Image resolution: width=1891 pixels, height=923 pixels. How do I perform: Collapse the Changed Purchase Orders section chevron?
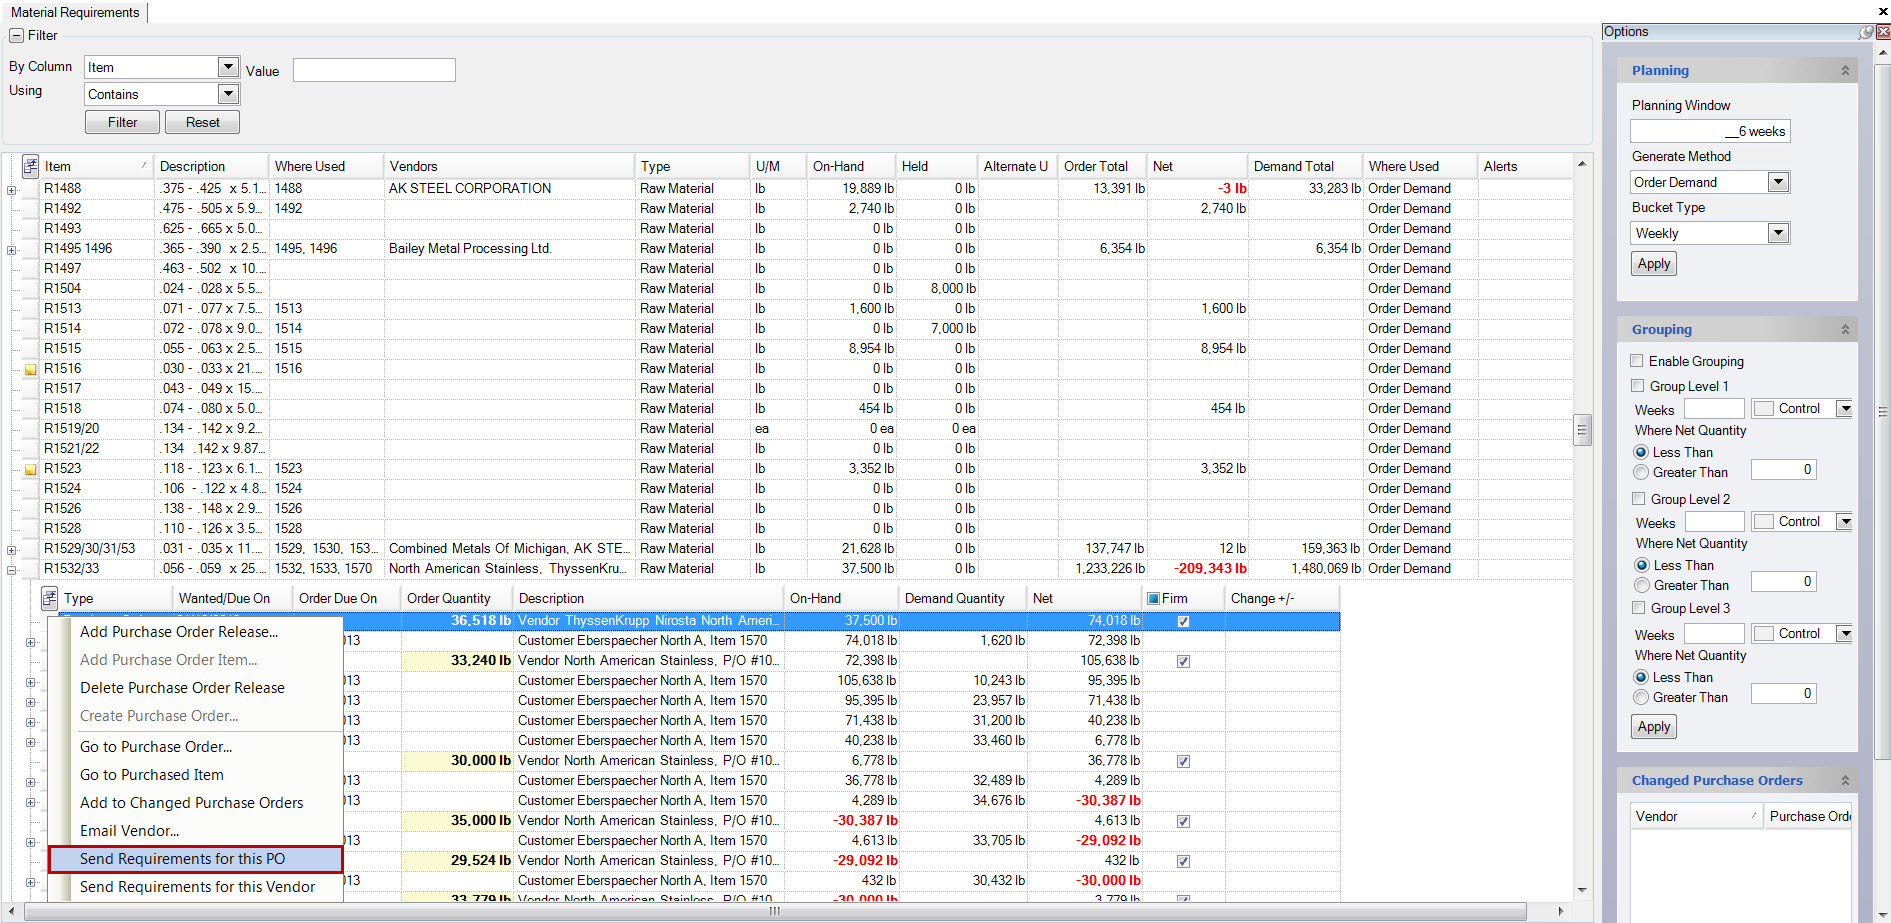point(1845,780)
